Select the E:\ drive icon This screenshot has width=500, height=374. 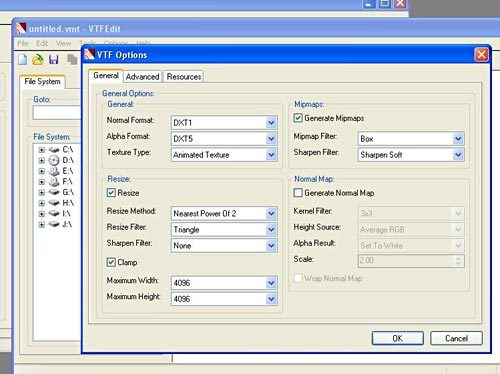(54, 171)
